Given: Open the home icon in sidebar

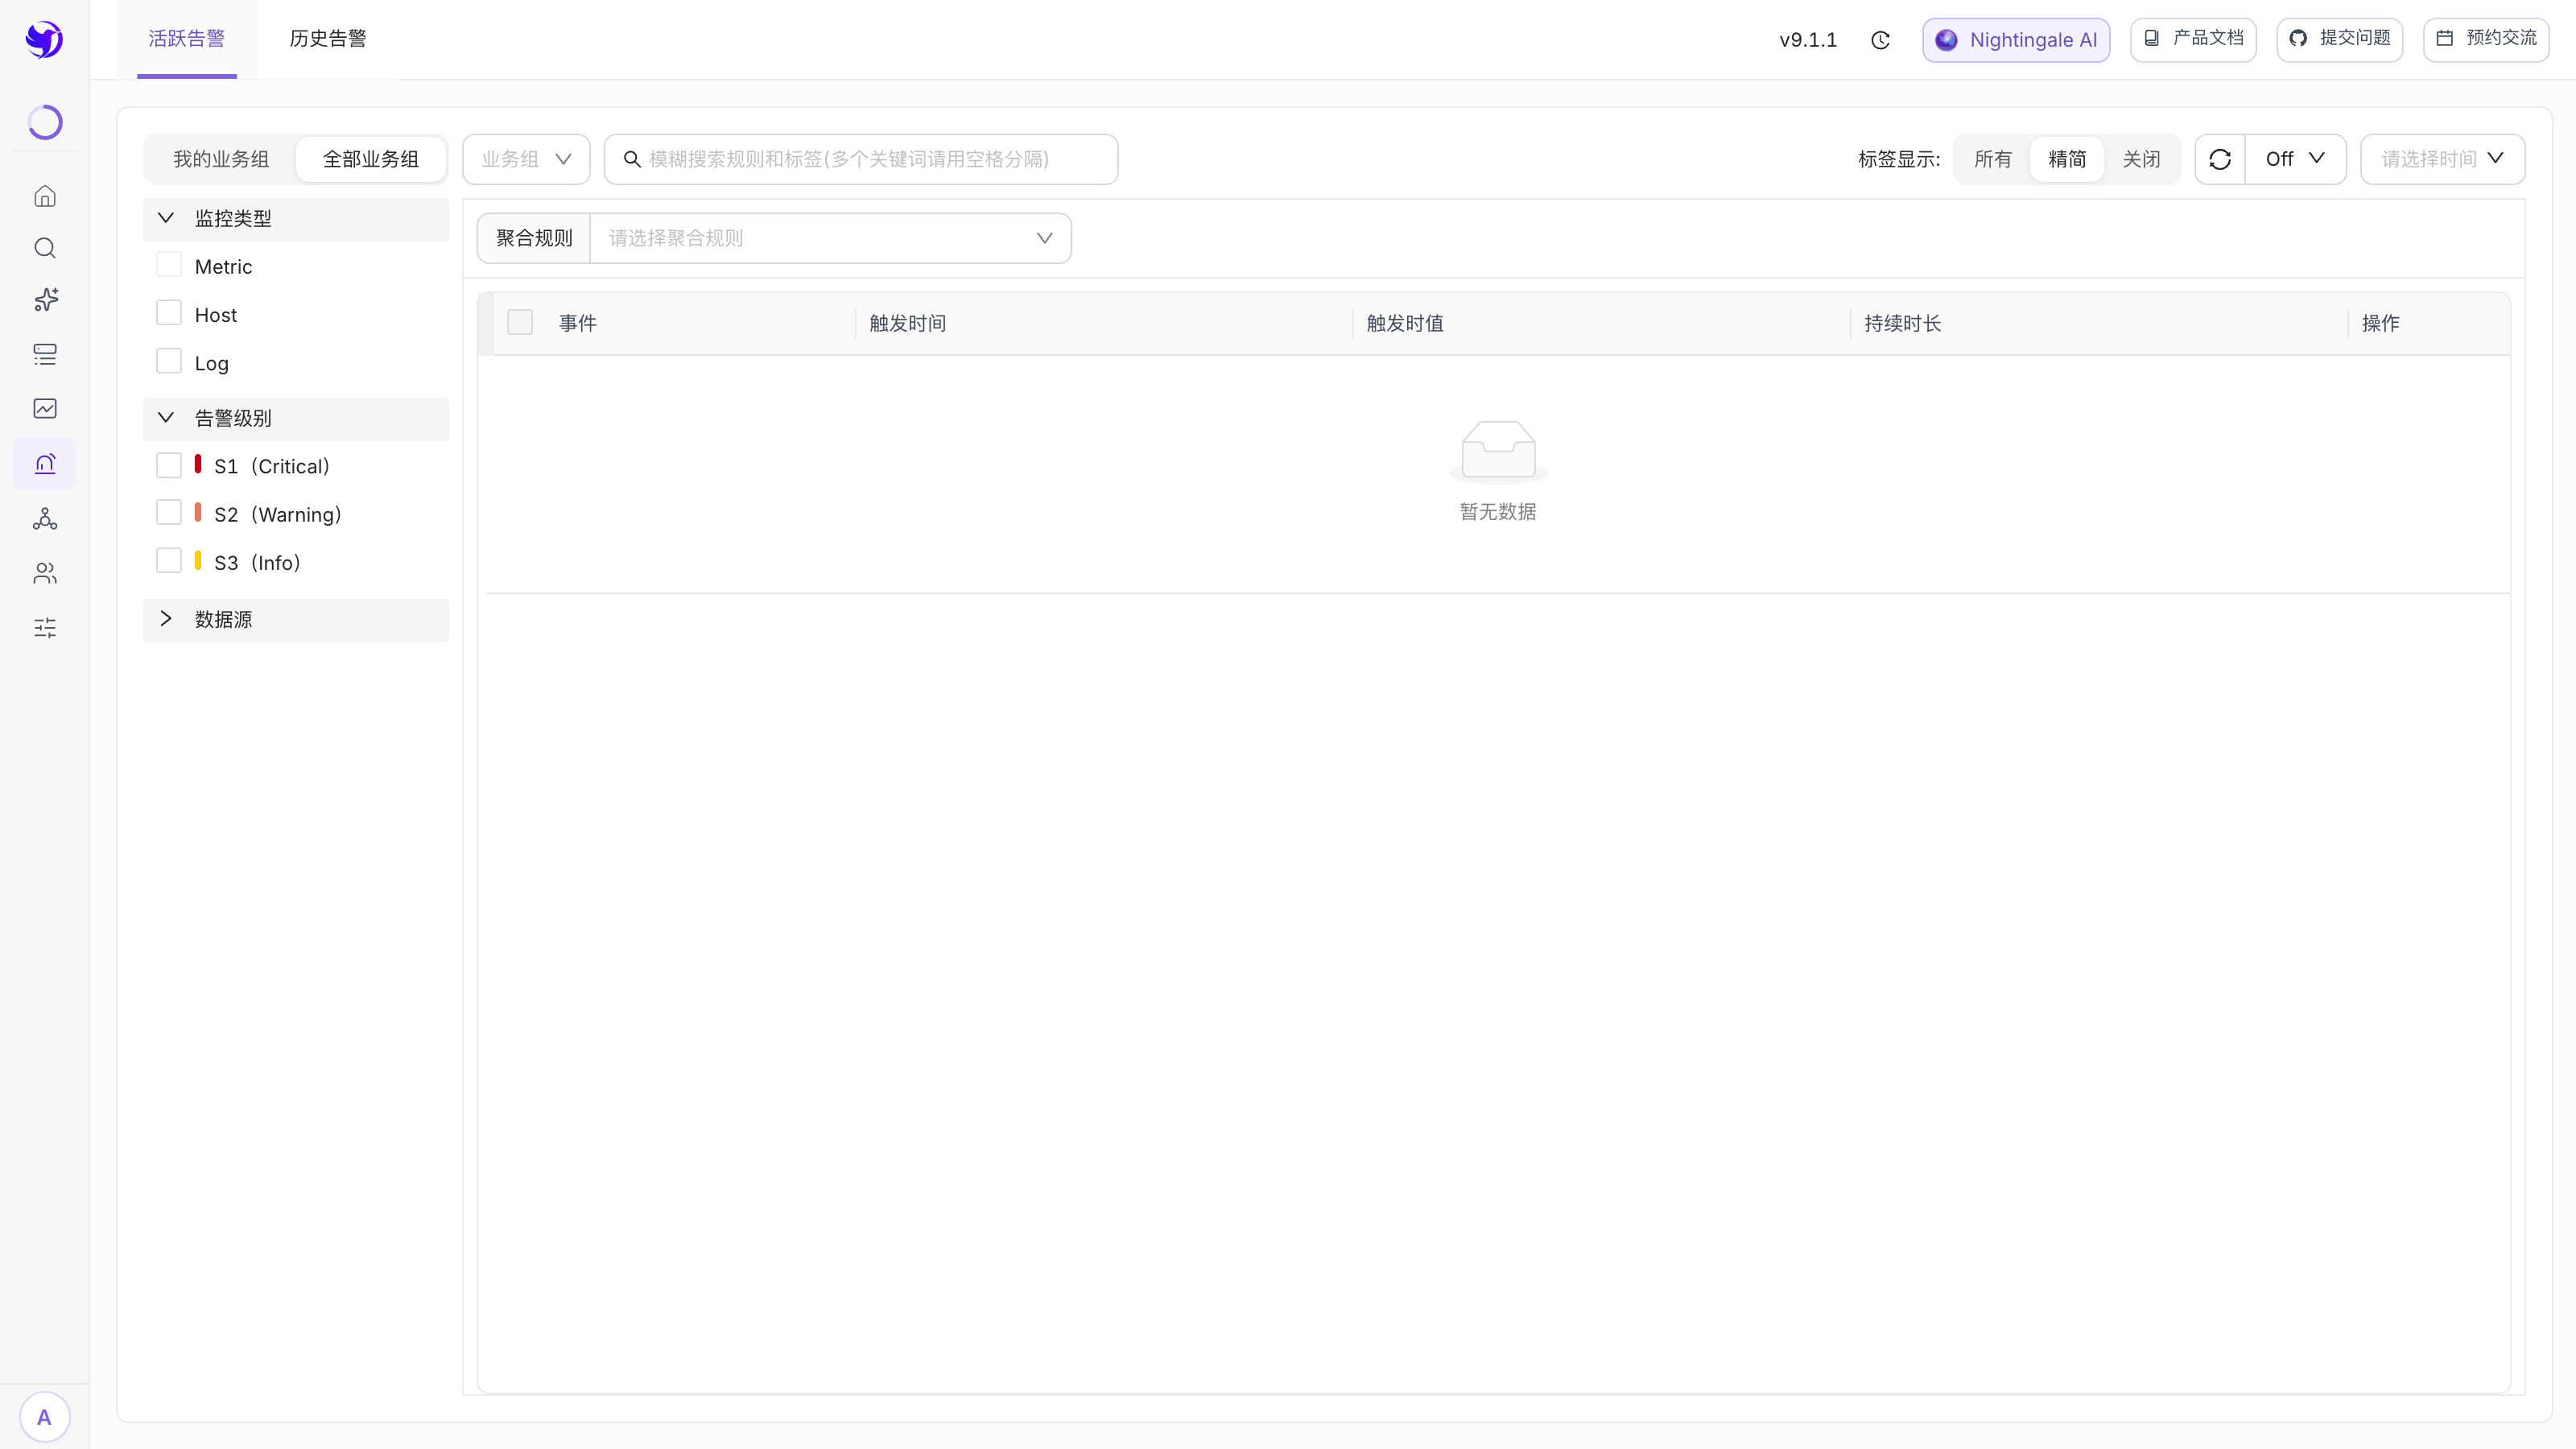Looking at the screenshot, I should pyautogui.click(x=45, y=196).
